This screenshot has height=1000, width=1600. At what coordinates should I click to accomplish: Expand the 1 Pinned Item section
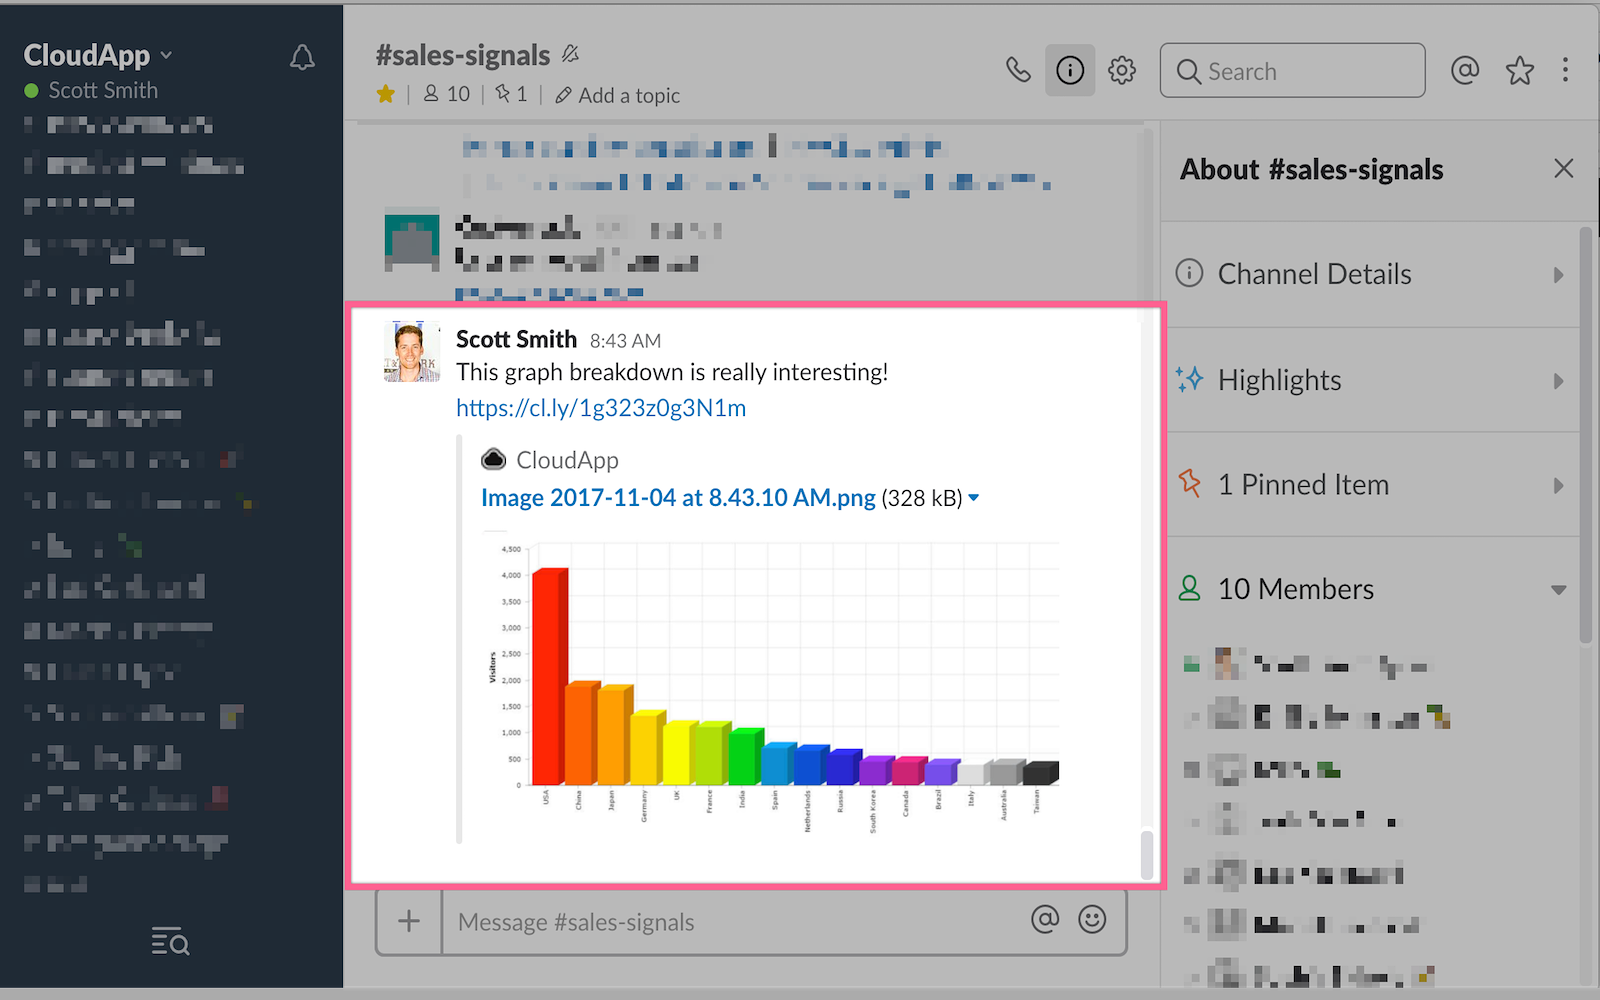tap(1372, 485)
